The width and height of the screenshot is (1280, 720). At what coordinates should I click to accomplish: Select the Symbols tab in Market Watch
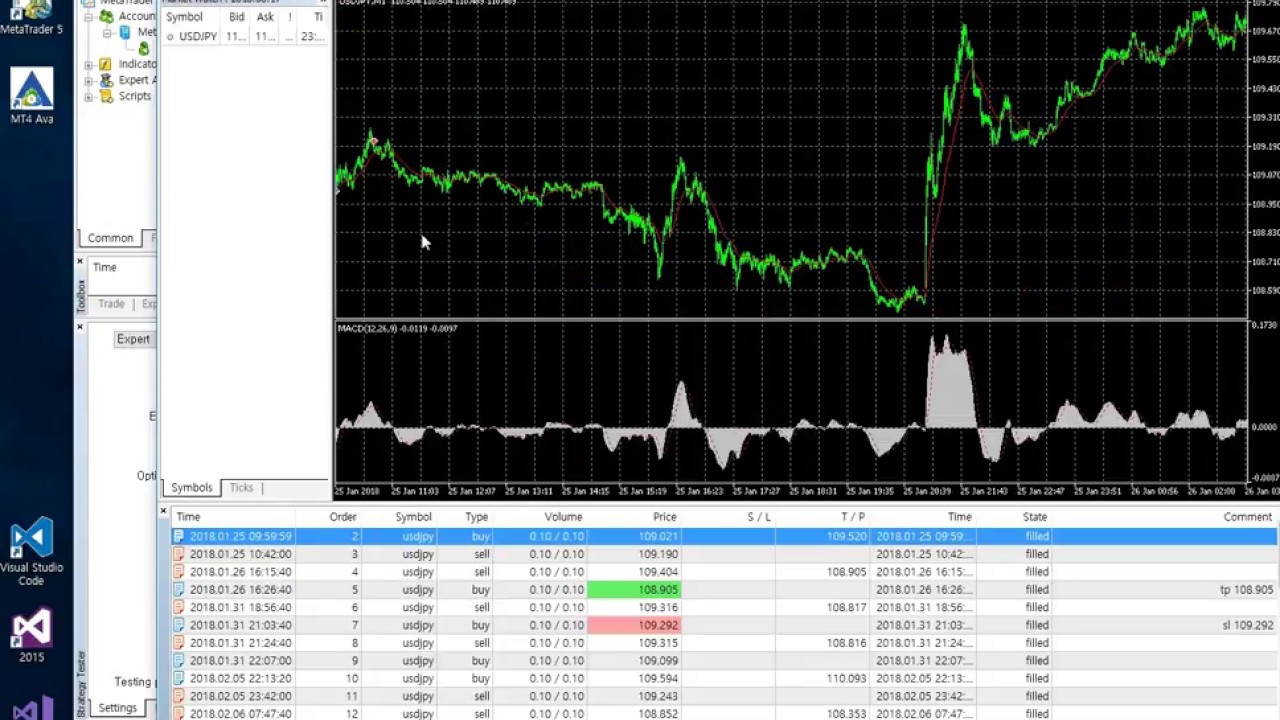click(x=191, y=488)
